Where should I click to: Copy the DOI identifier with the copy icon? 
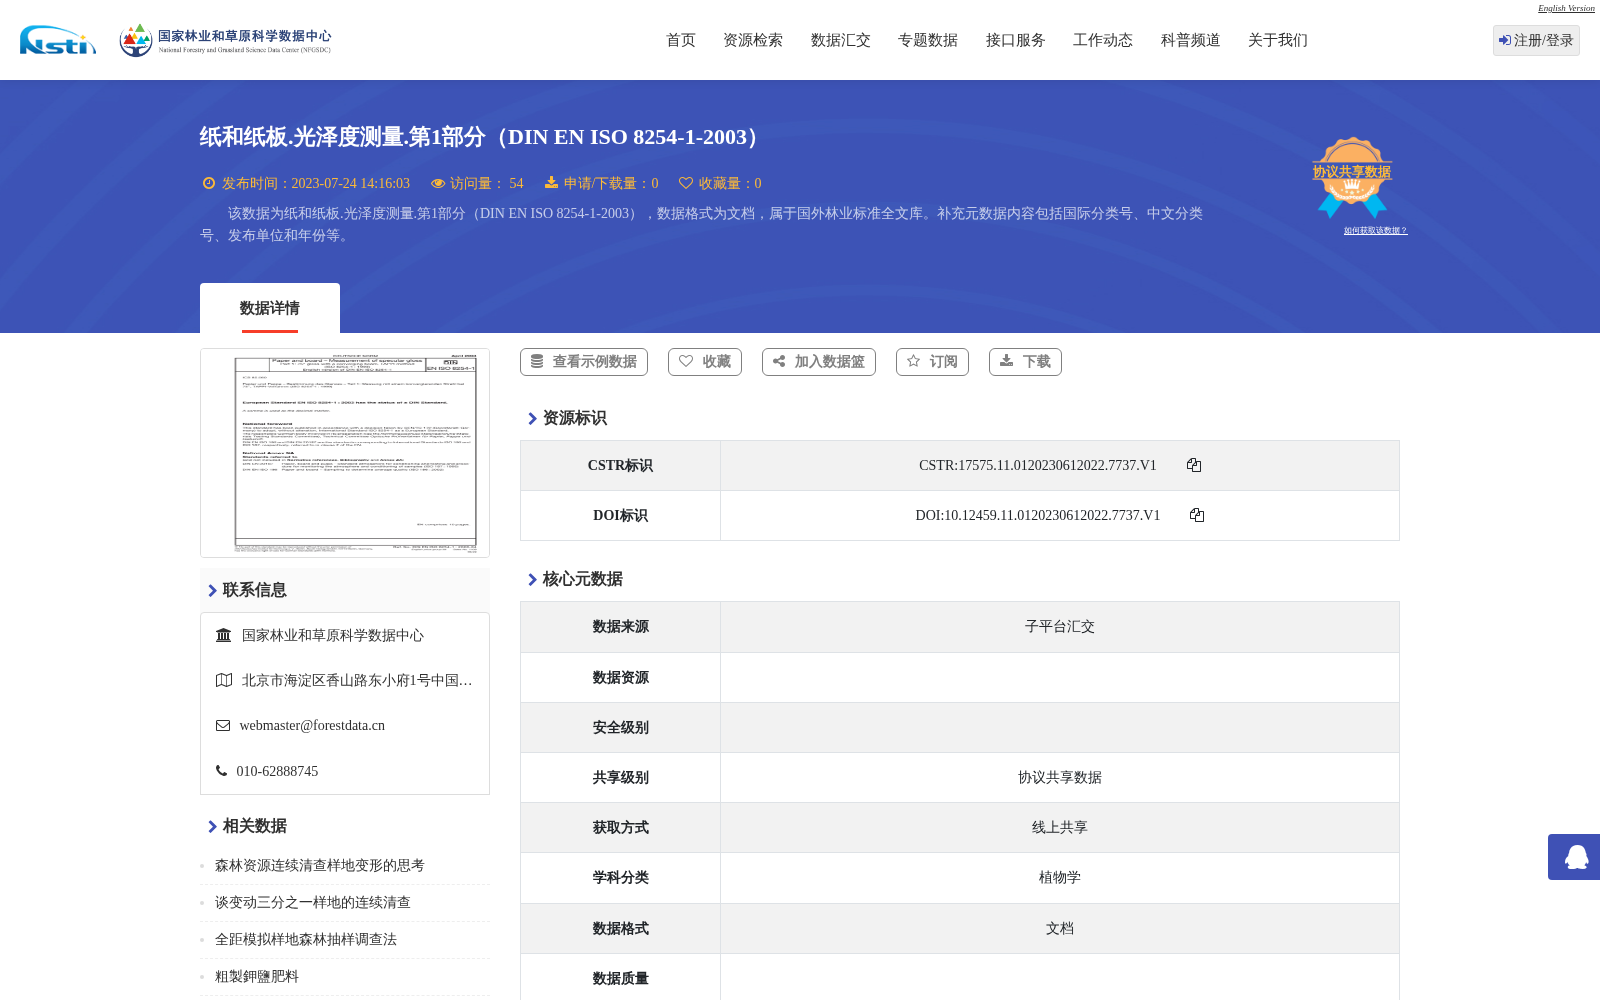pyautogui.click(x=1197, y=515)
